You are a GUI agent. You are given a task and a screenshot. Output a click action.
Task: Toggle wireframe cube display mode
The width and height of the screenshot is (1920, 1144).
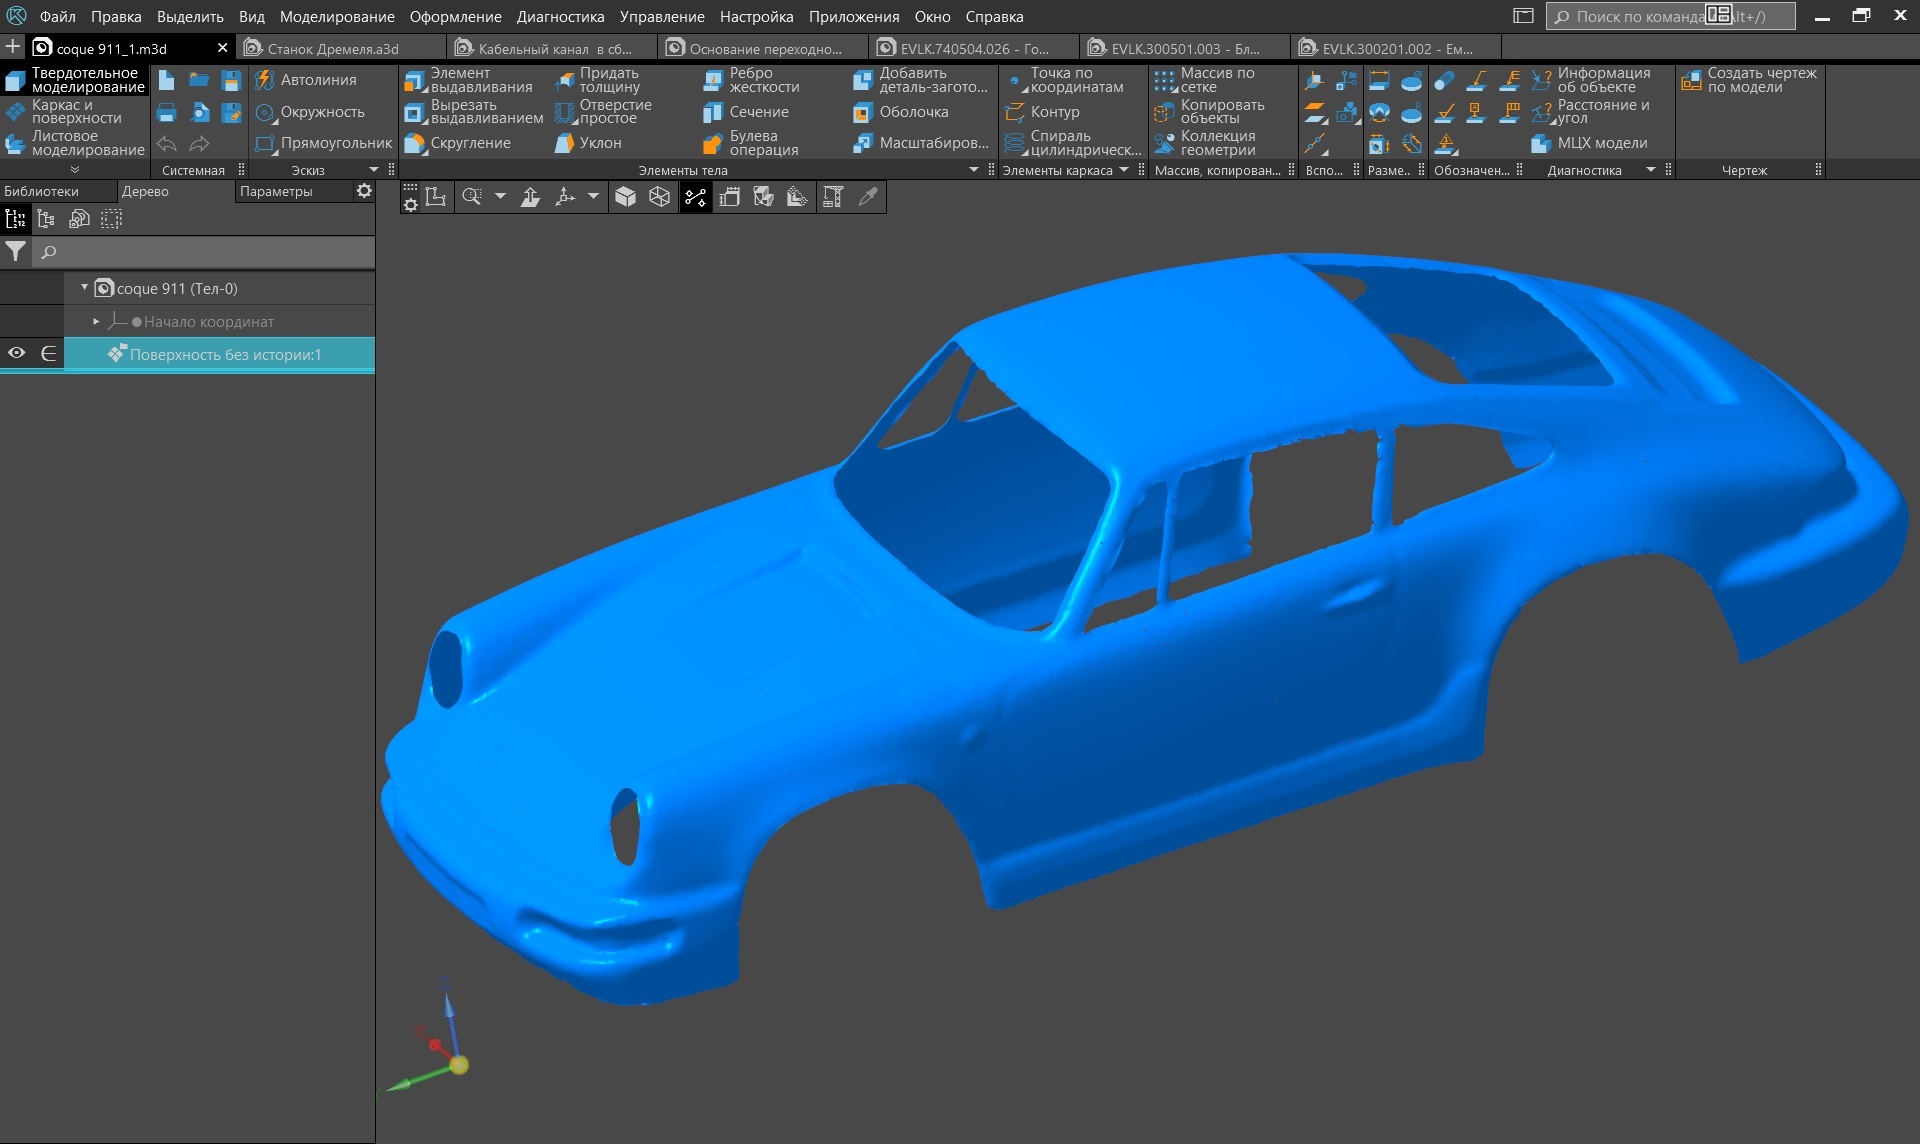659,197
